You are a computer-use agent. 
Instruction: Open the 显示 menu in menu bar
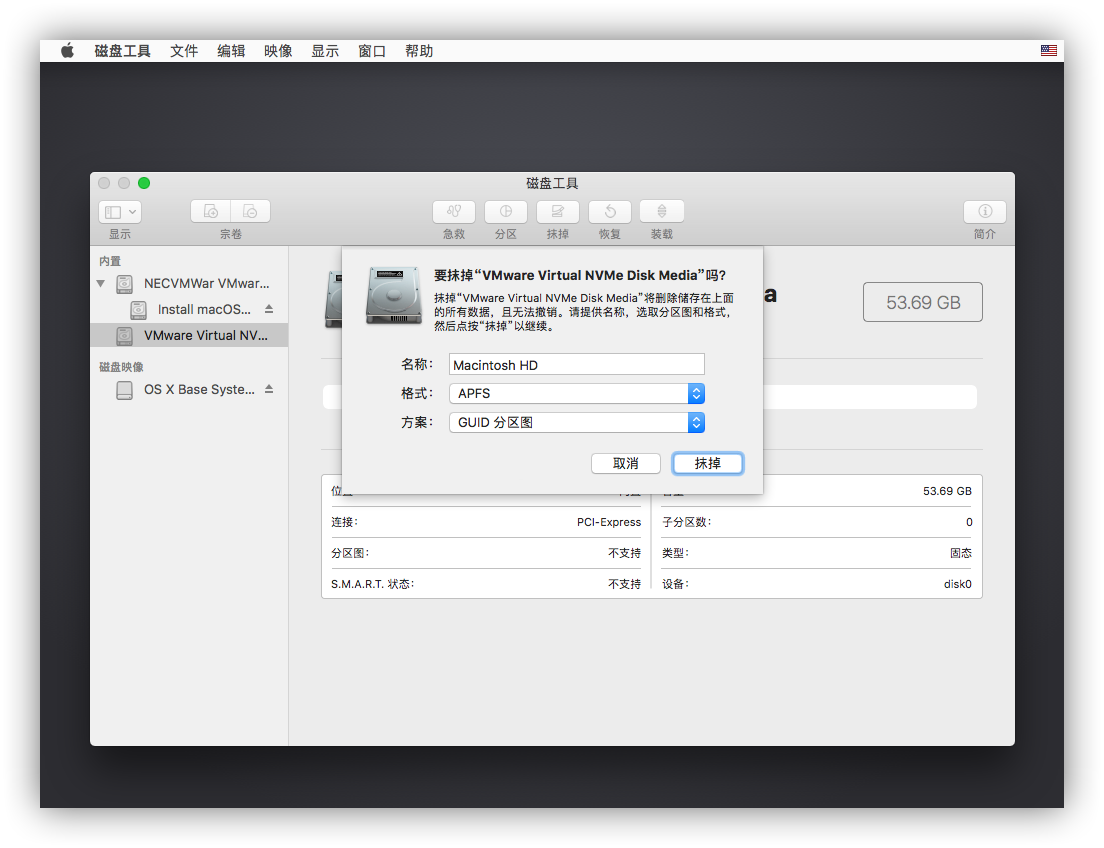click(x=325, y=51)
